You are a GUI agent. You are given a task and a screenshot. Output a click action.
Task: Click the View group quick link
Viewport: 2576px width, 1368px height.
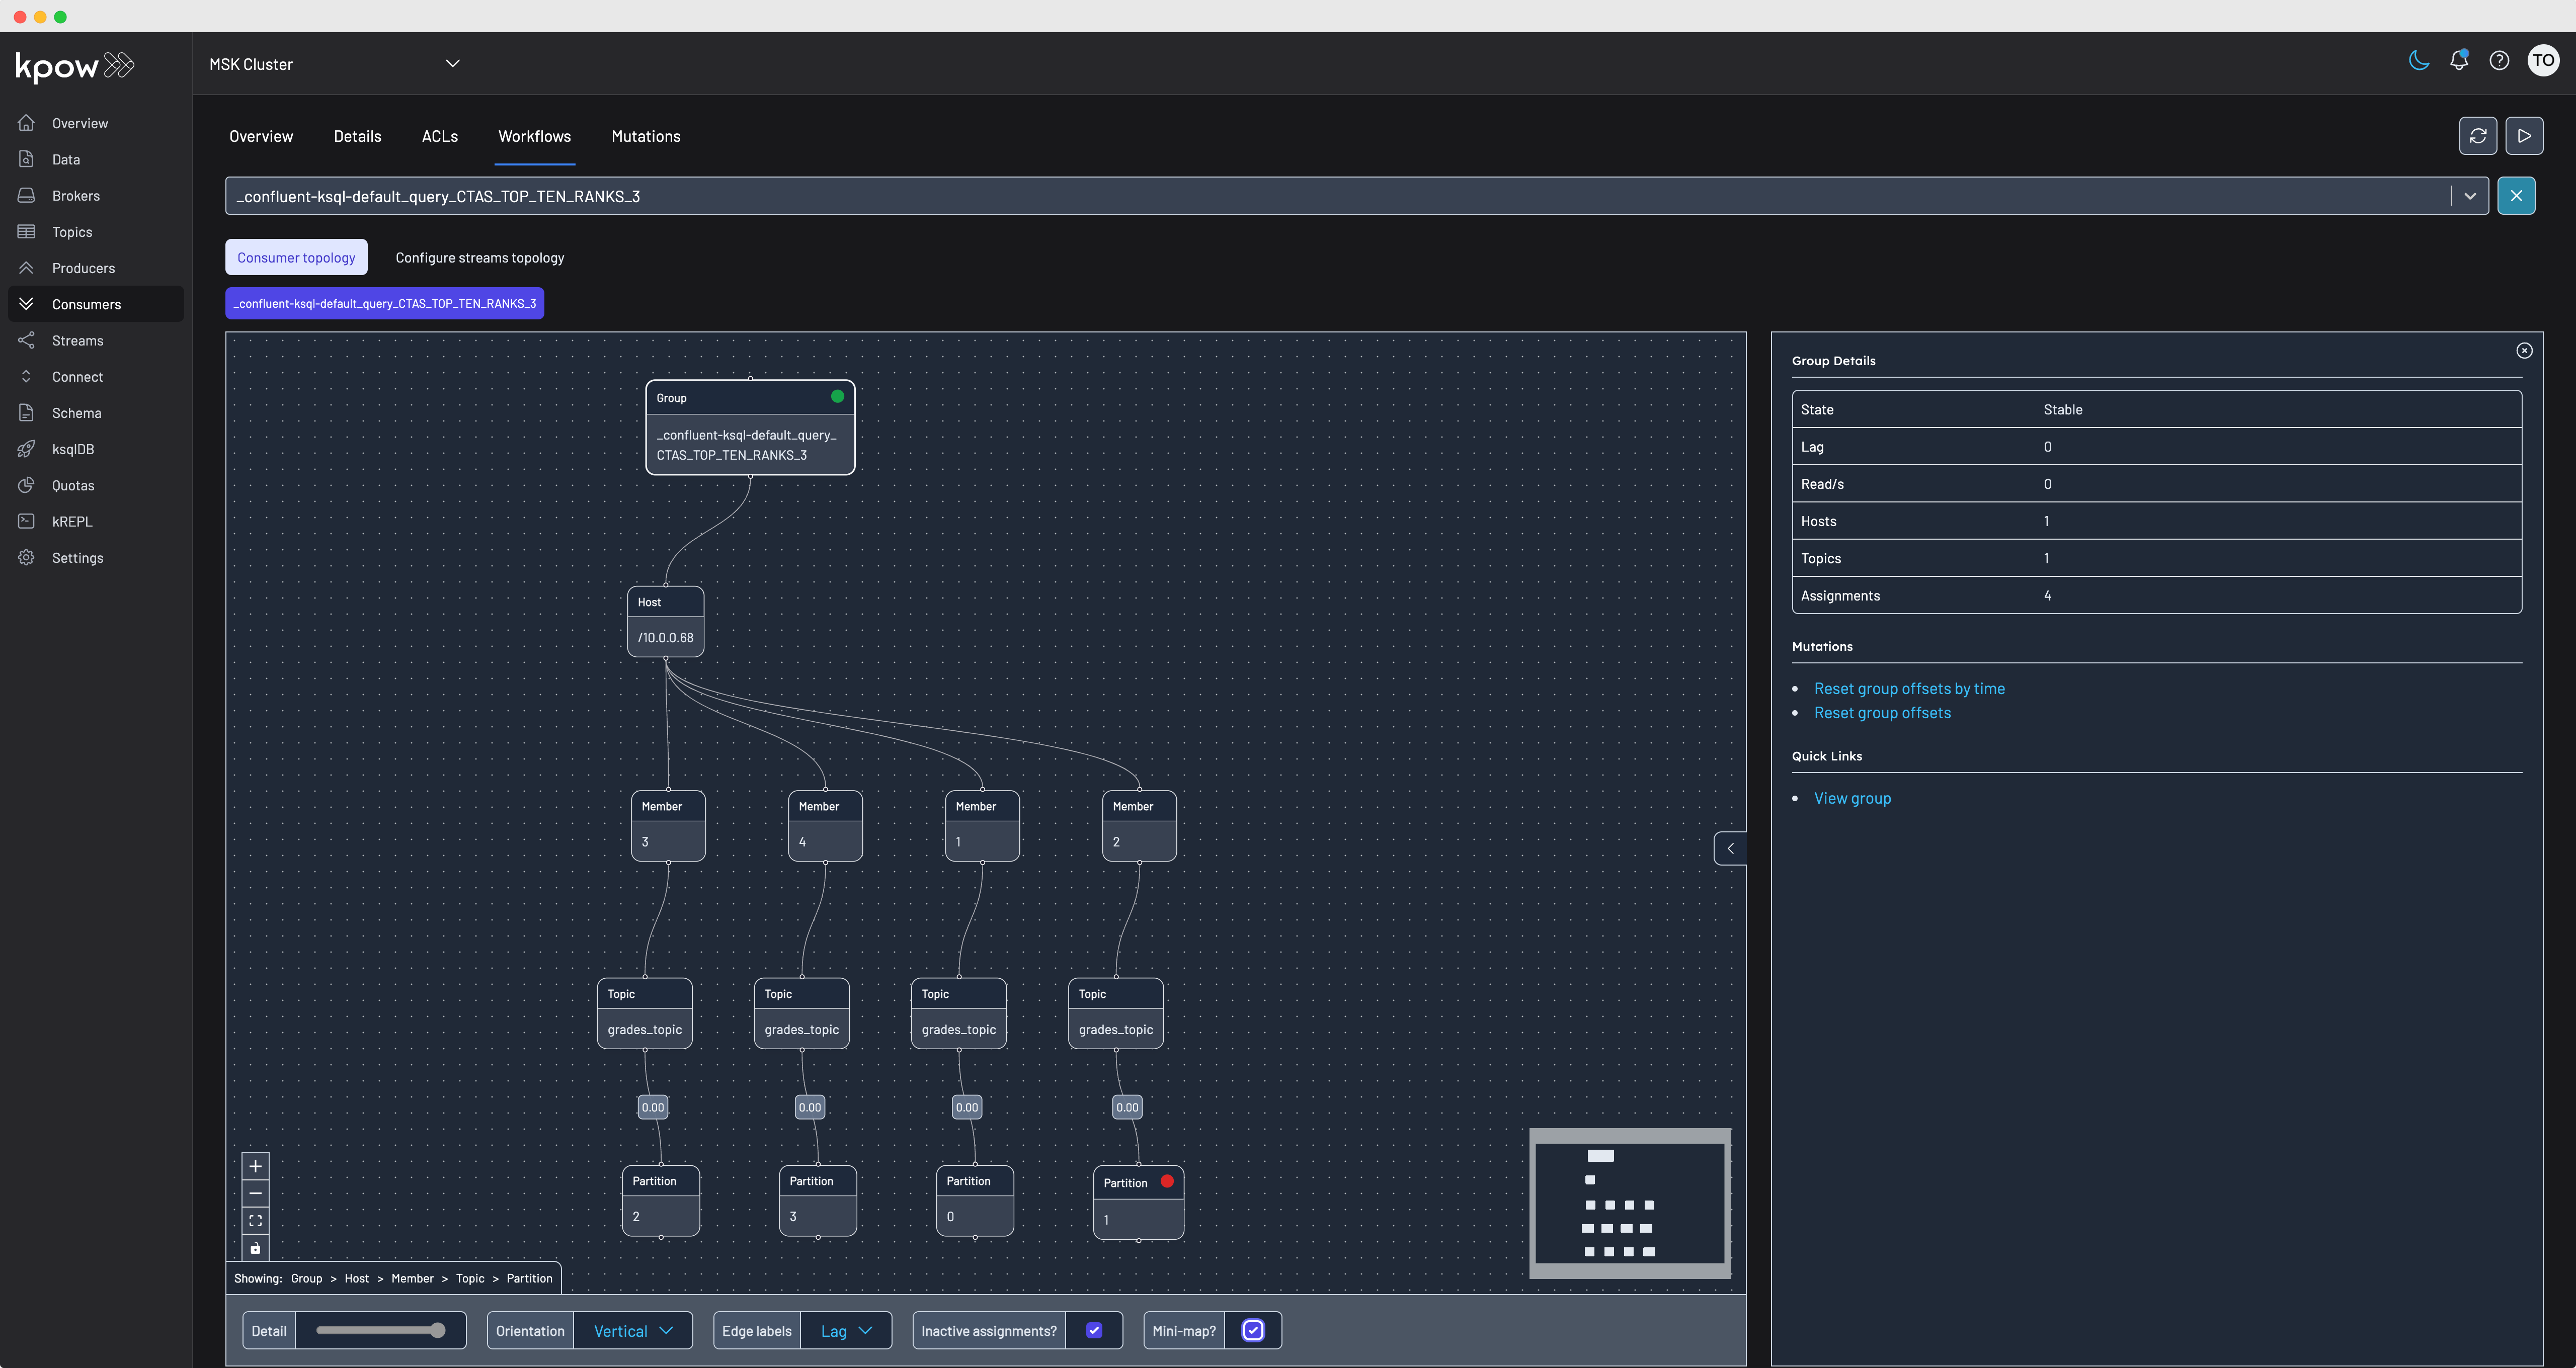coord(1852,798)
